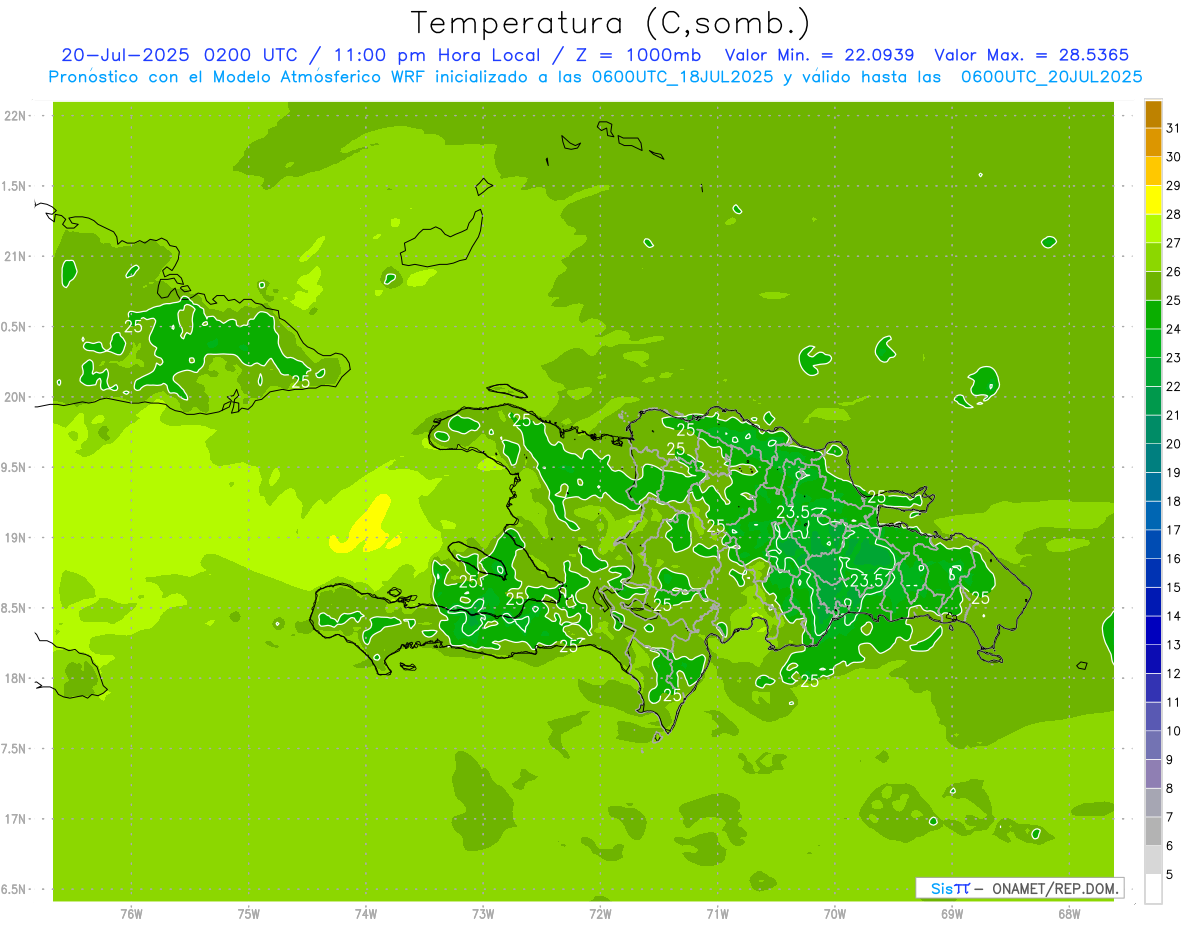This screenshot has width=1200, height=927.
Task: Click the color scale label "18"
Action: 1173,501
